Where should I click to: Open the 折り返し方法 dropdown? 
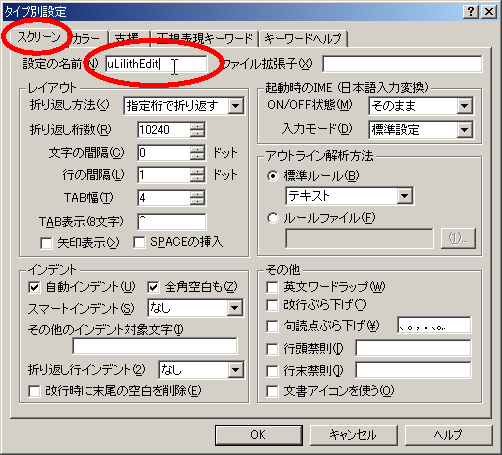pos(235,106)
